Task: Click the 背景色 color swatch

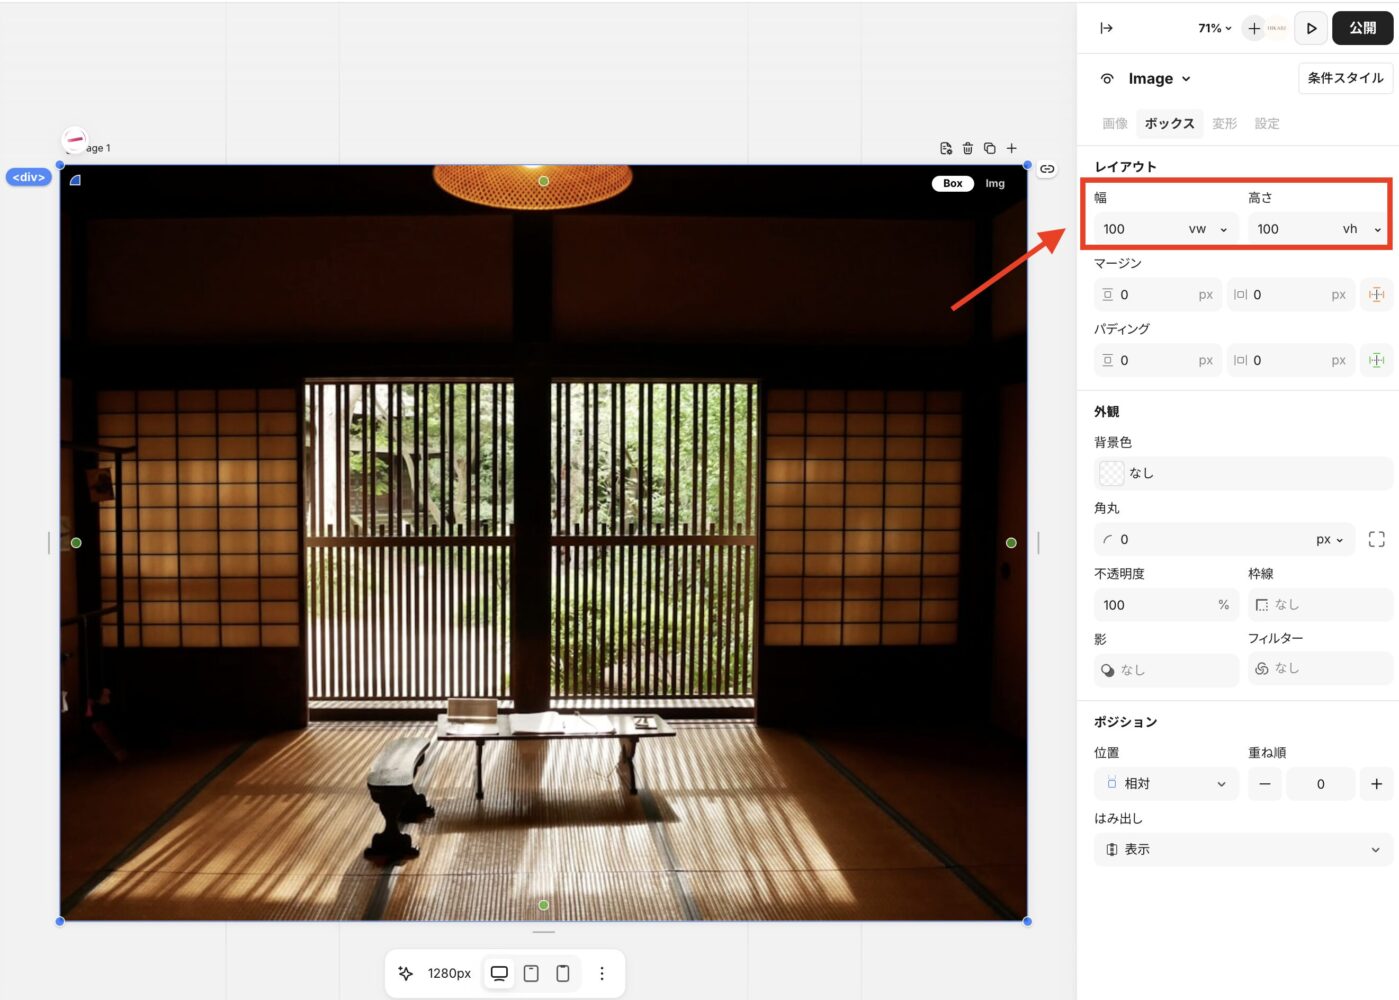Action: (1111, 473)
